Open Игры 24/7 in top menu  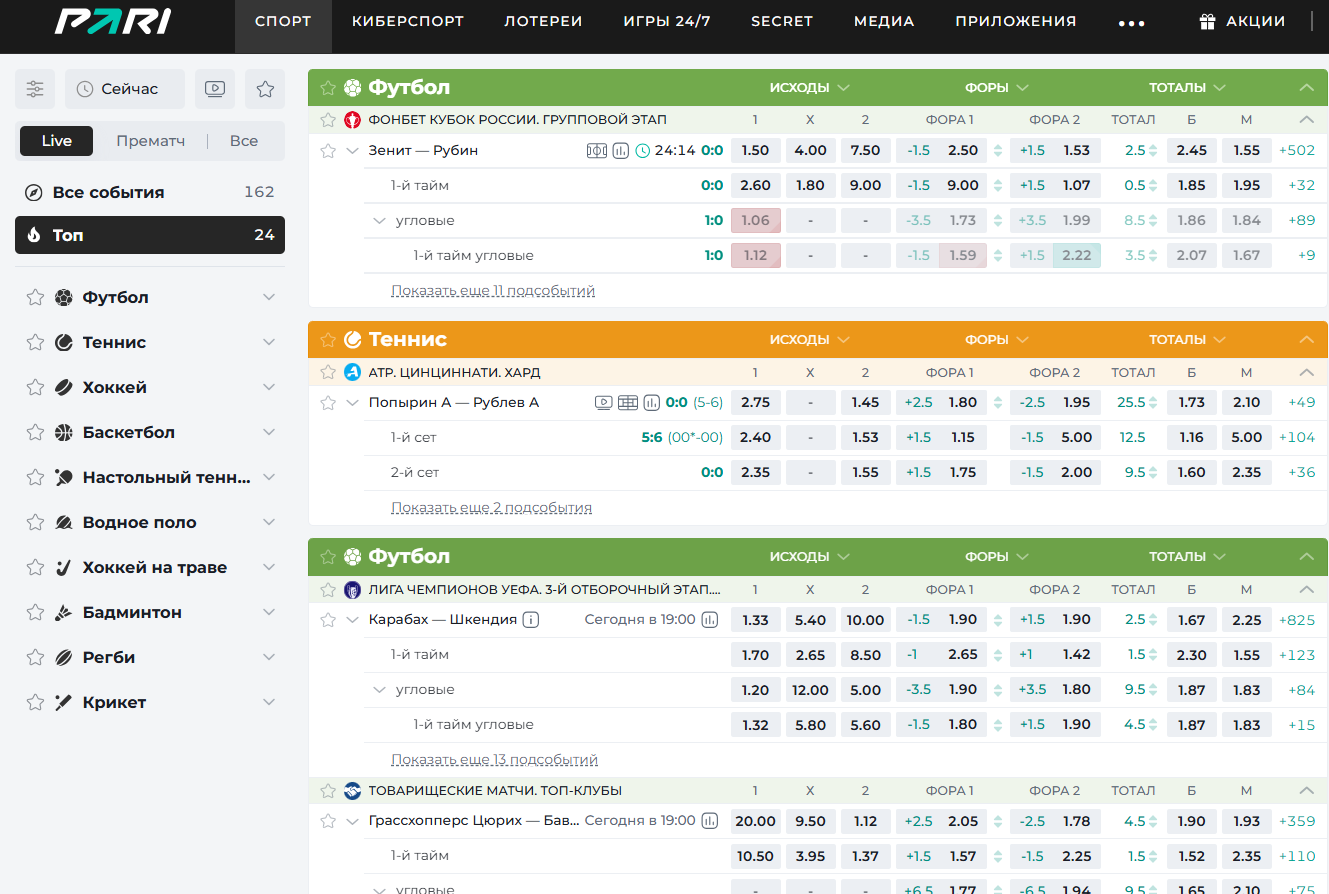(667, 21)
